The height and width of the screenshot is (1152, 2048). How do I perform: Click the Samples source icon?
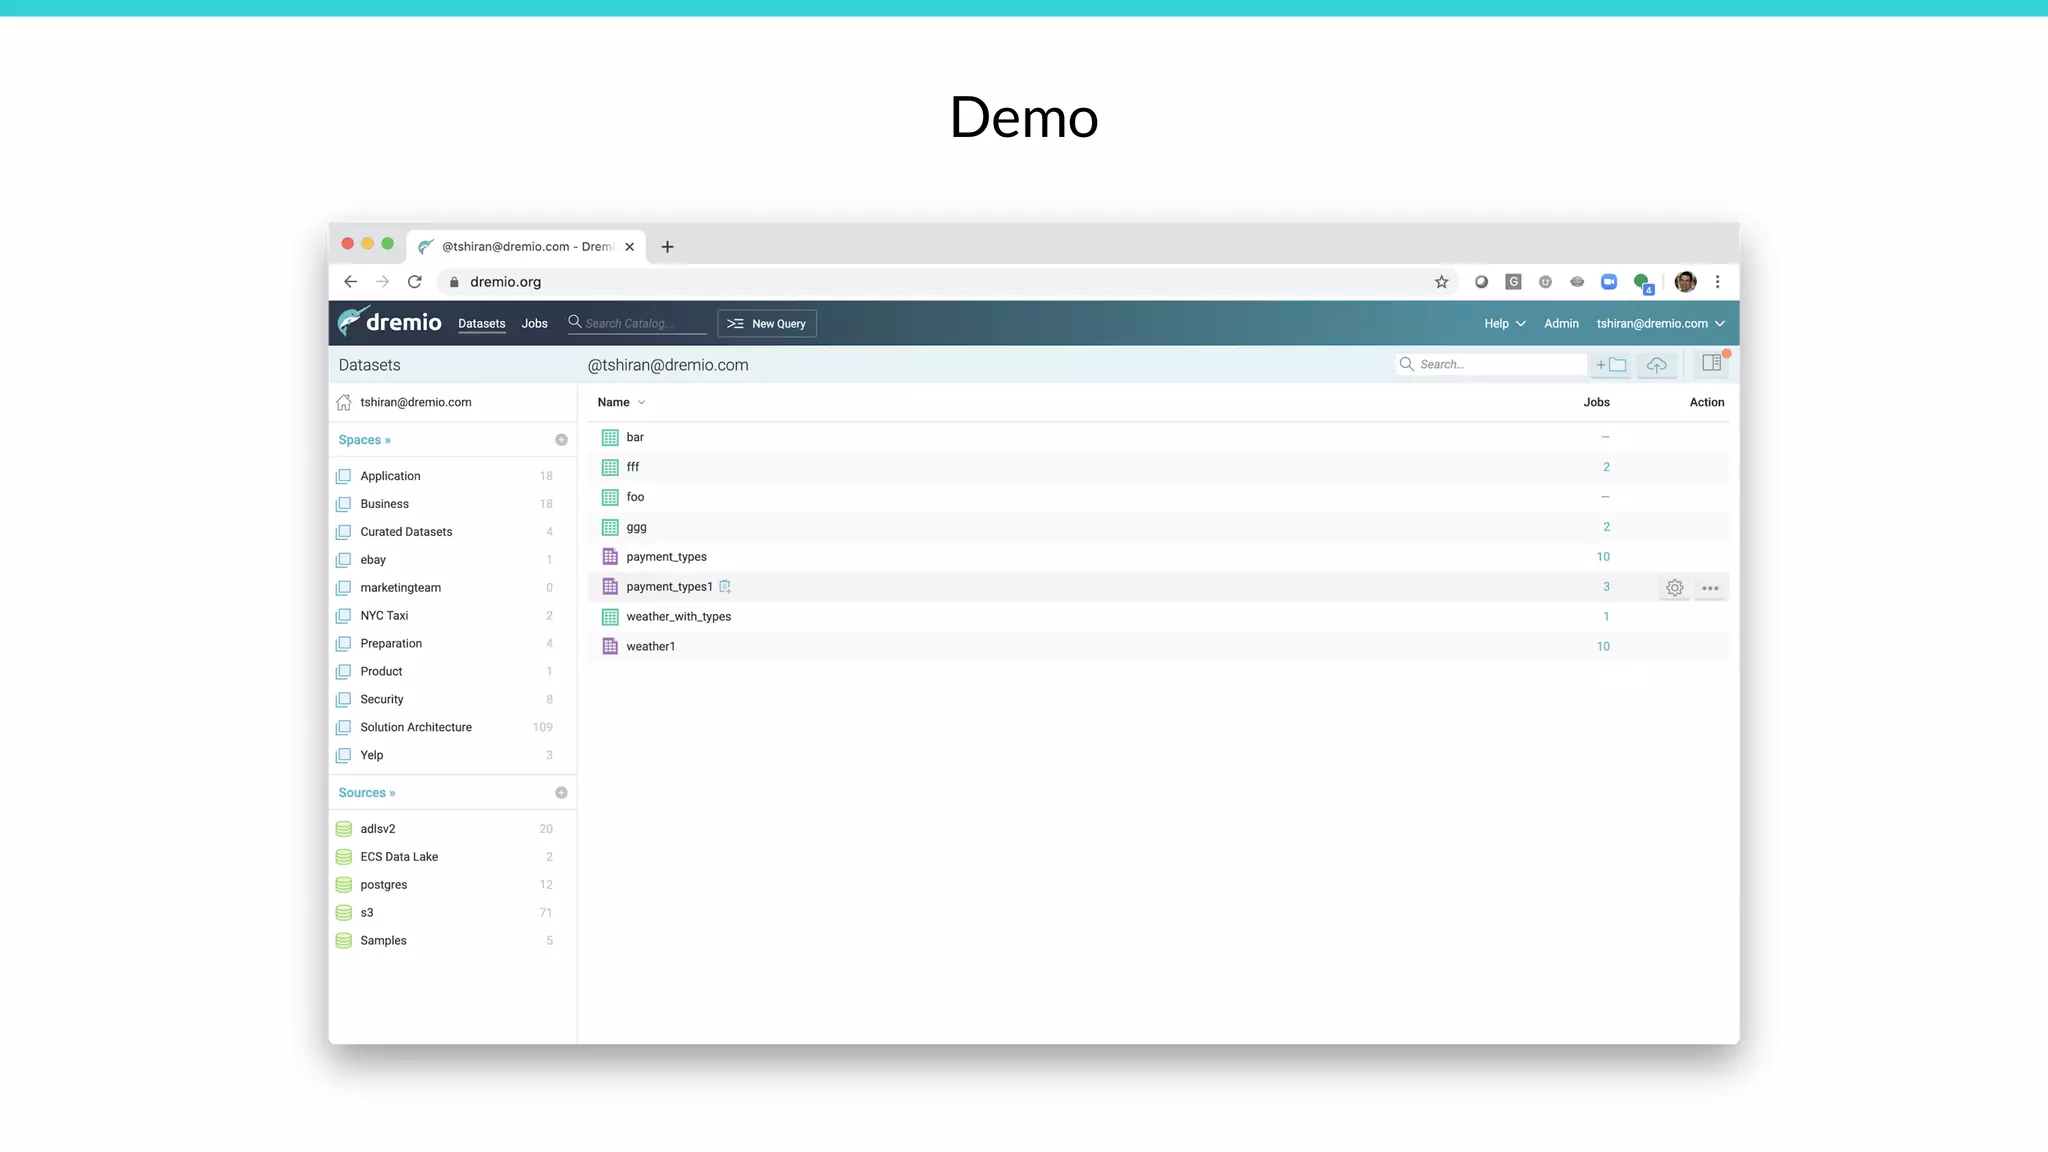click(344, 941)
